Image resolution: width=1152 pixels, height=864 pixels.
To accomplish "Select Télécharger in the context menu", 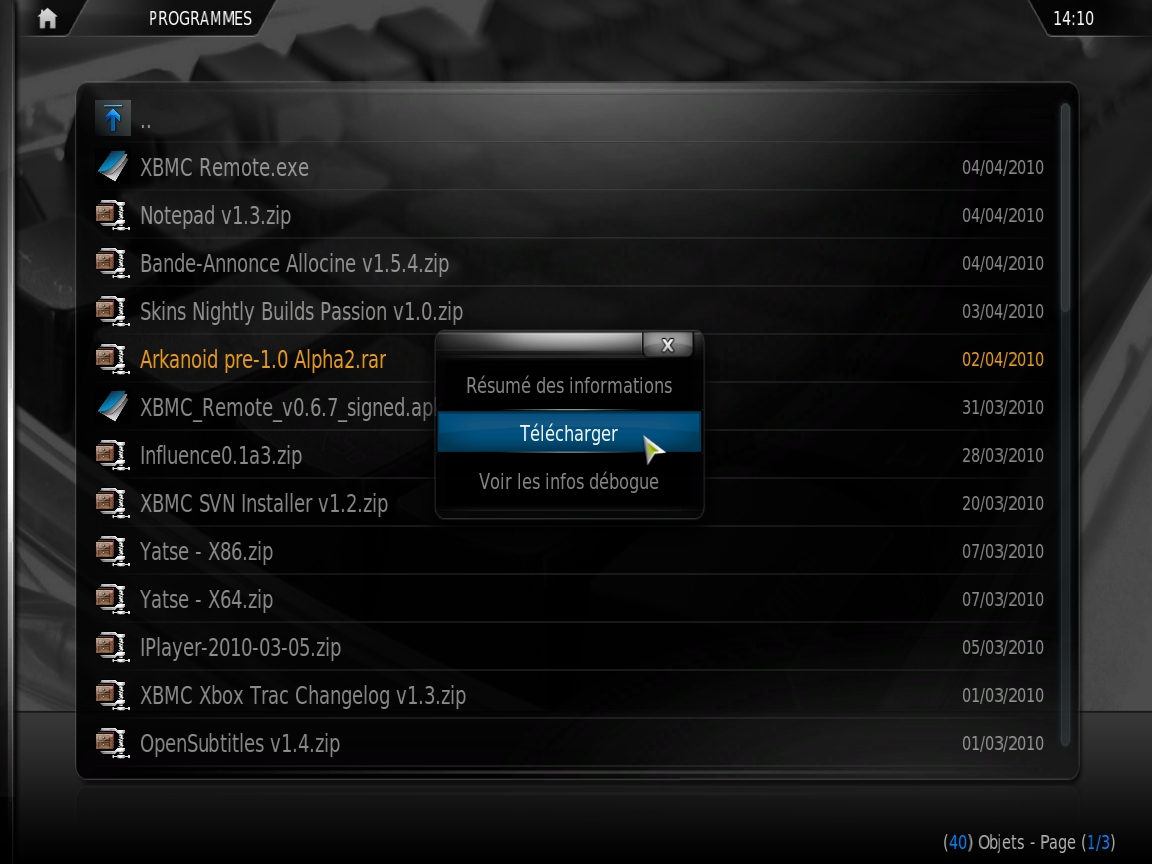I will tap(569, 433).
